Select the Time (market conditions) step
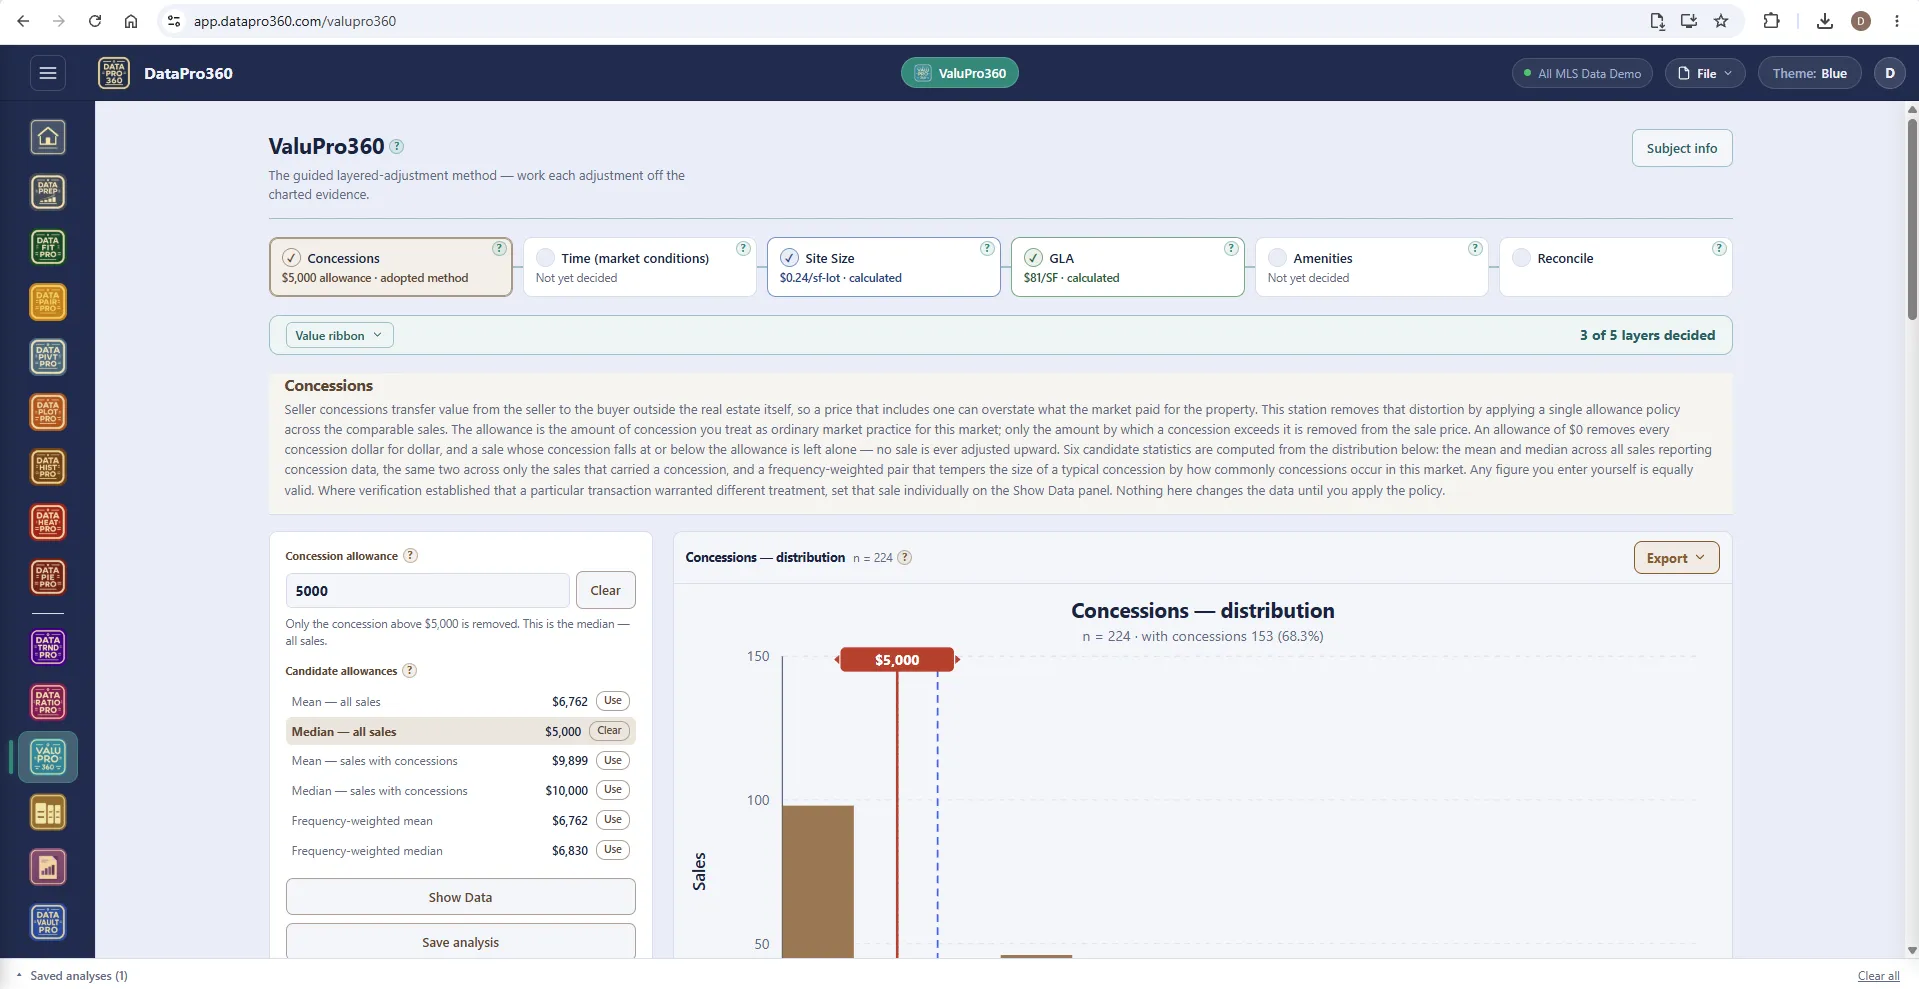This screenshot has height=989, width=1919. point(640,267)
